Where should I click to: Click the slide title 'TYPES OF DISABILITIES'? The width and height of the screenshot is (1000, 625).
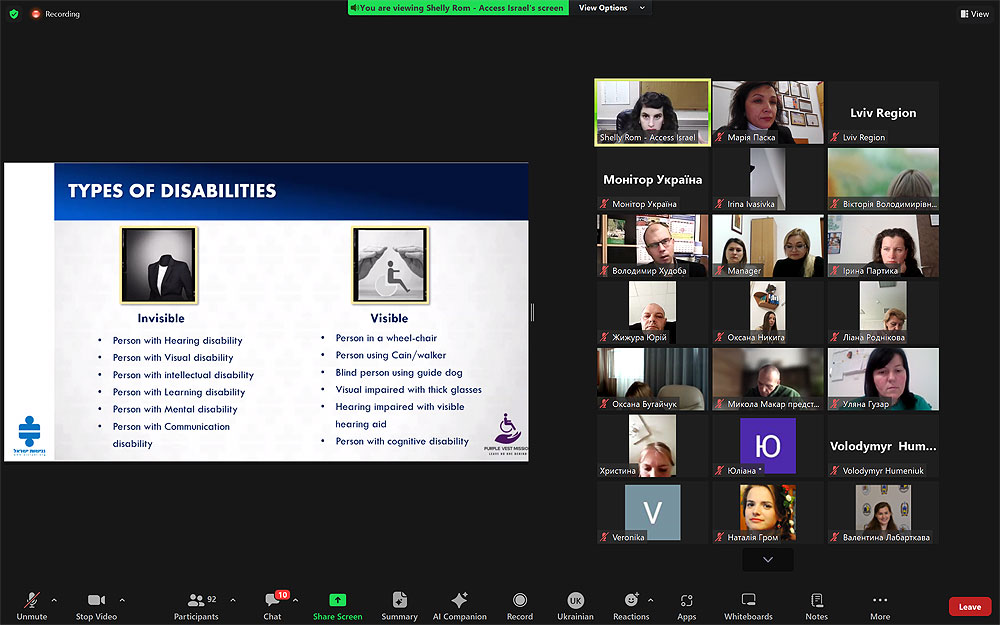click(172, 191)
